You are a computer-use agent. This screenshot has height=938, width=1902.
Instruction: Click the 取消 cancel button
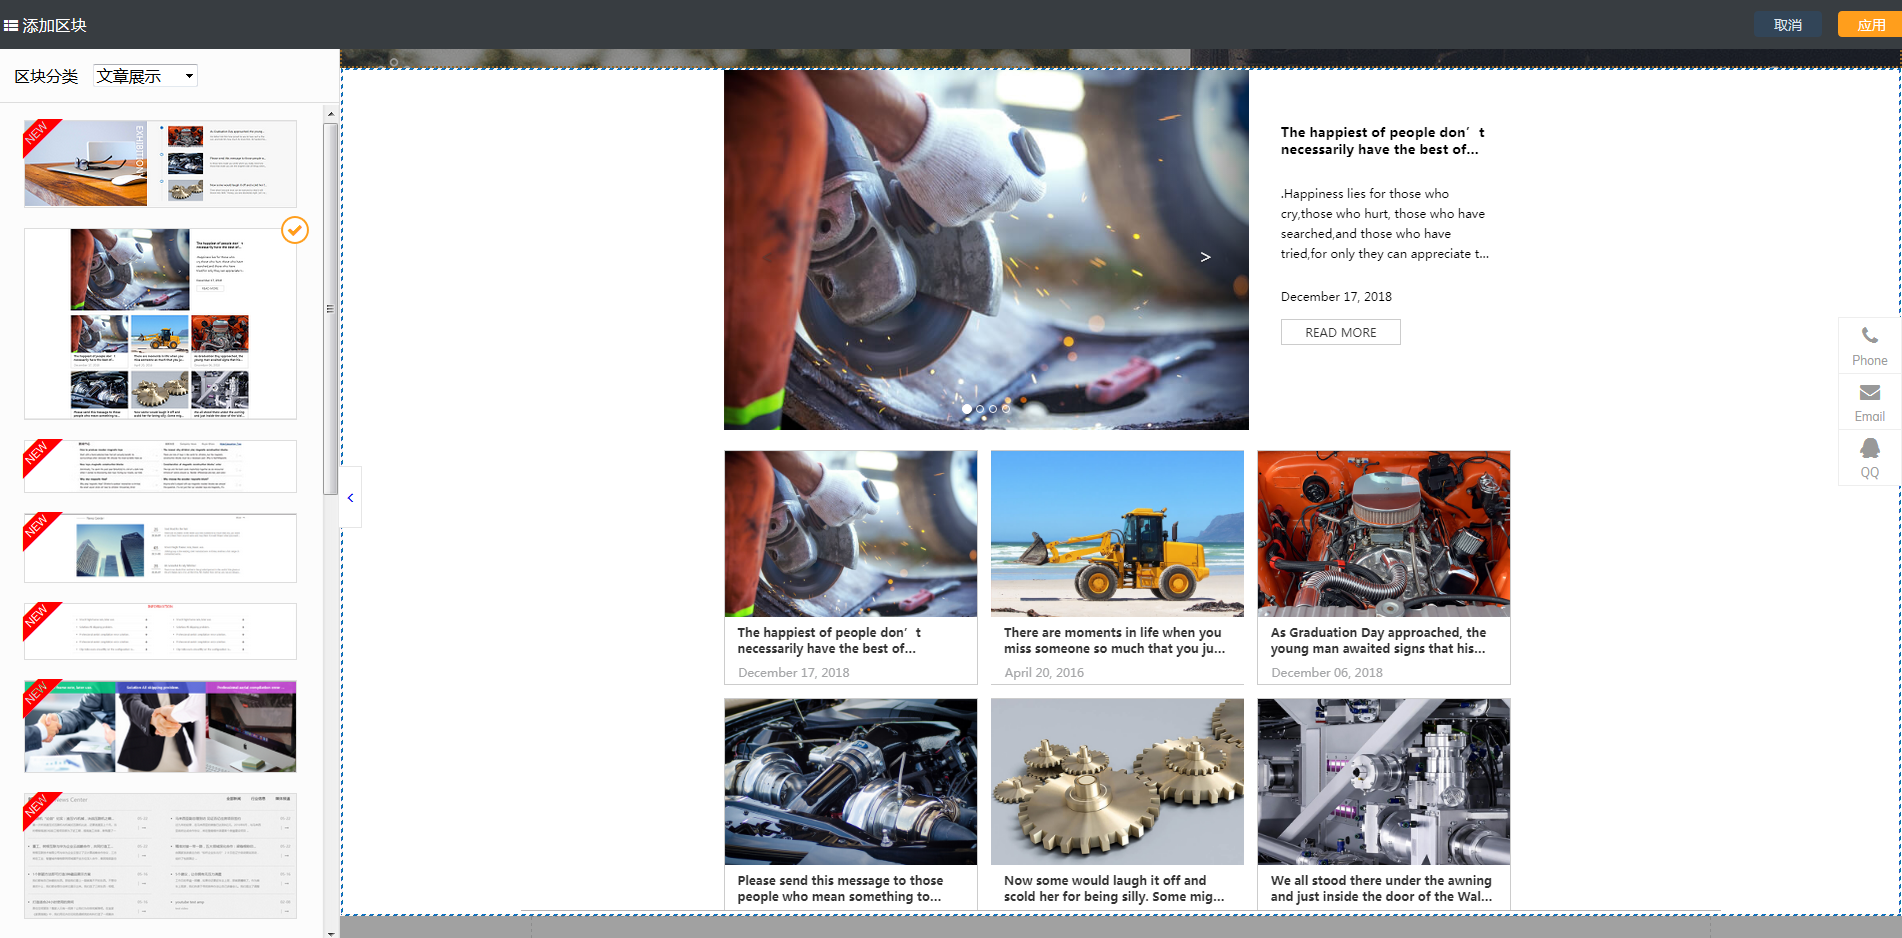pyautogui.click(x=1787, y=25)
